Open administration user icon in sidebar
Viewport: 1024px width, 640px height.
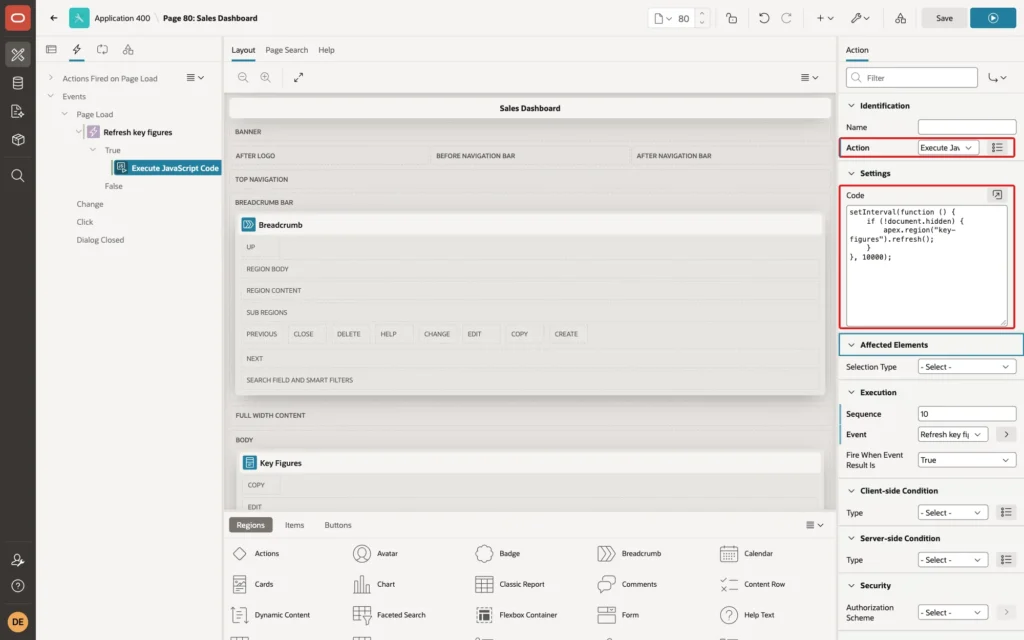click(18, 560)
